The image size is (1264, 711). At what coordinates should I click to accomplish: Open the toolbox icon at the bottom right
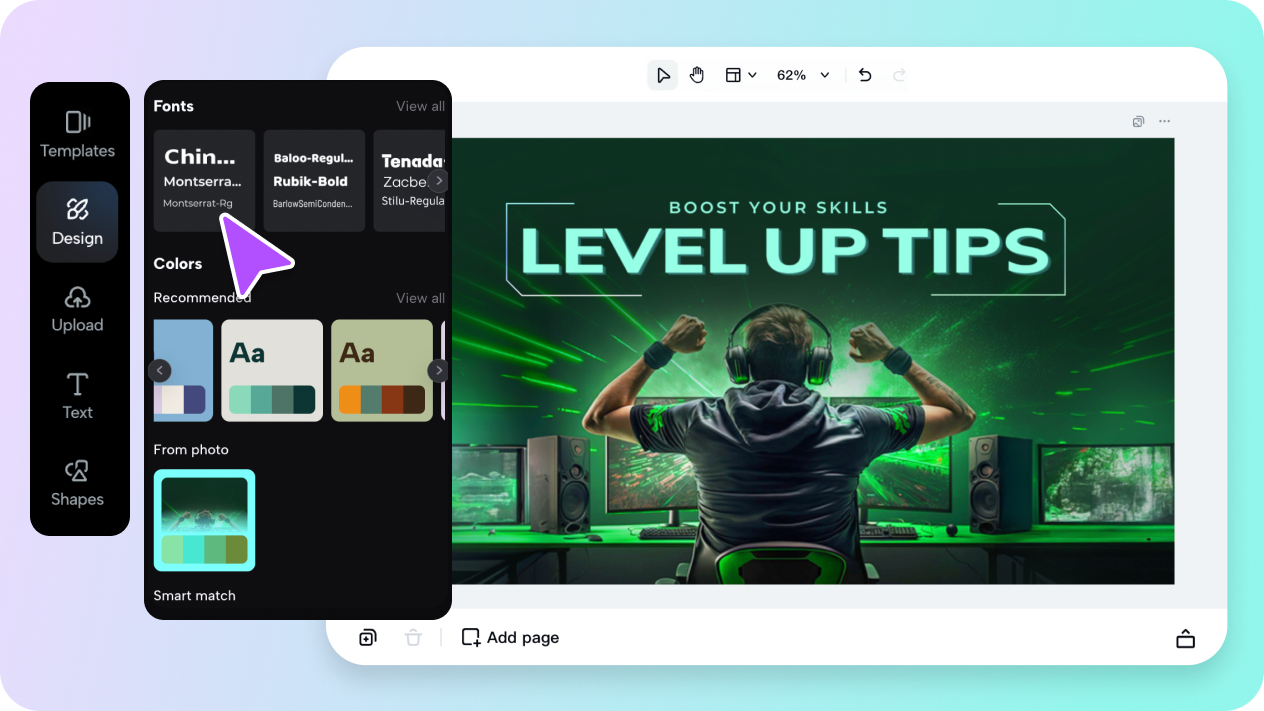tap(1185, 638)
